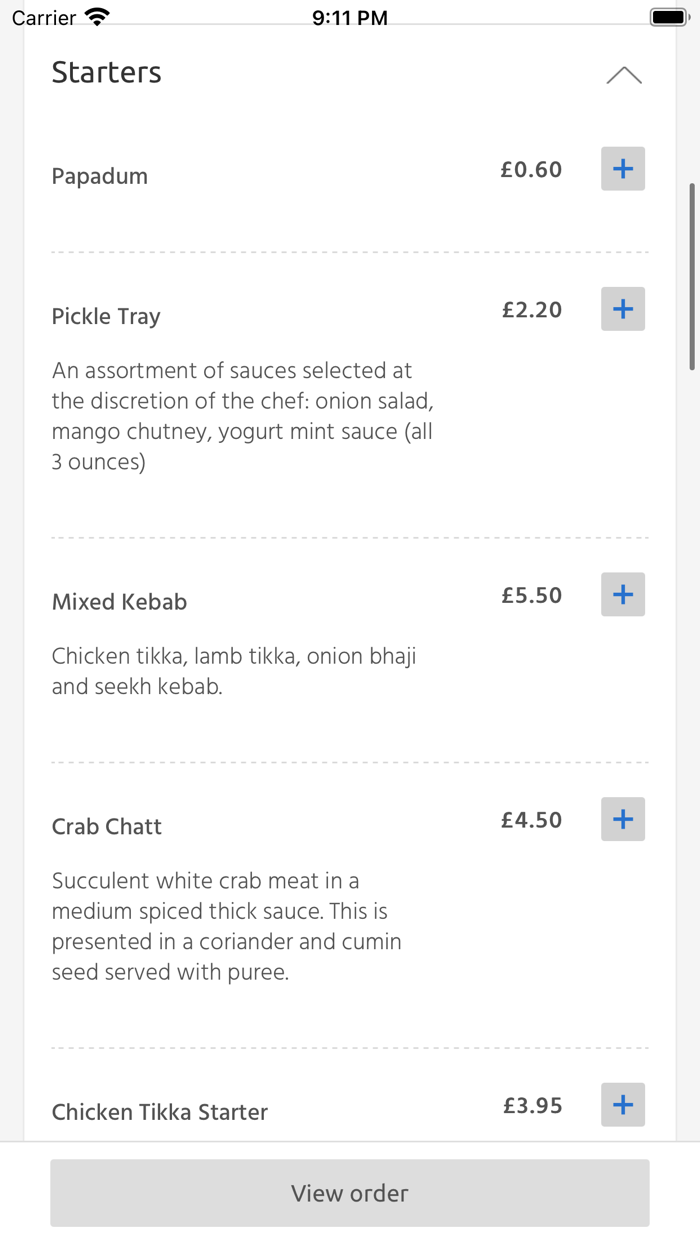The image size is (700, 1244).
Task: Add Papadum using its plus icon
Action: coord(622,169)
